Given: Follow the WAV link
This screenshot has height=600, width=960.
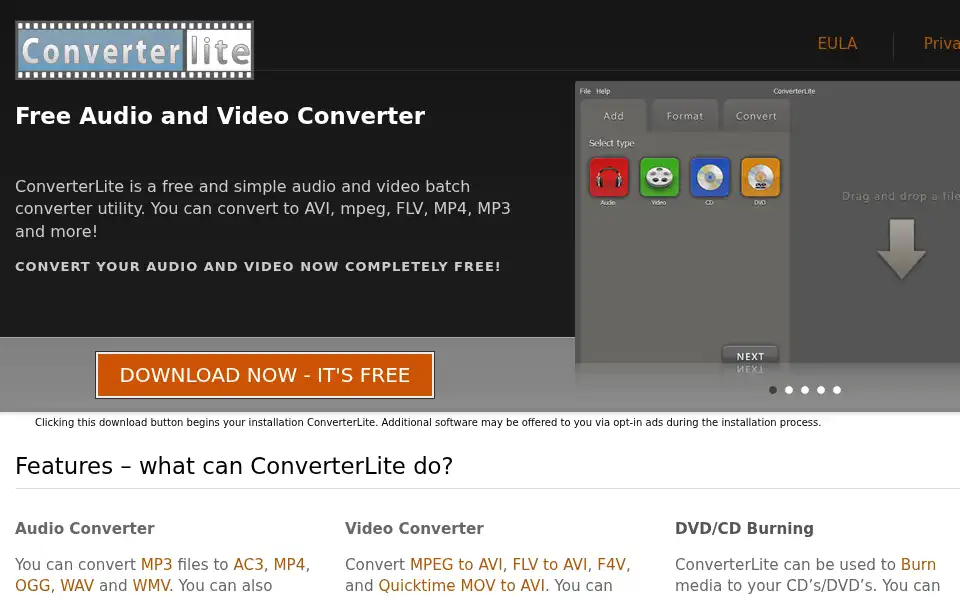Looking at the screenshot, I should tap(77, 585).
